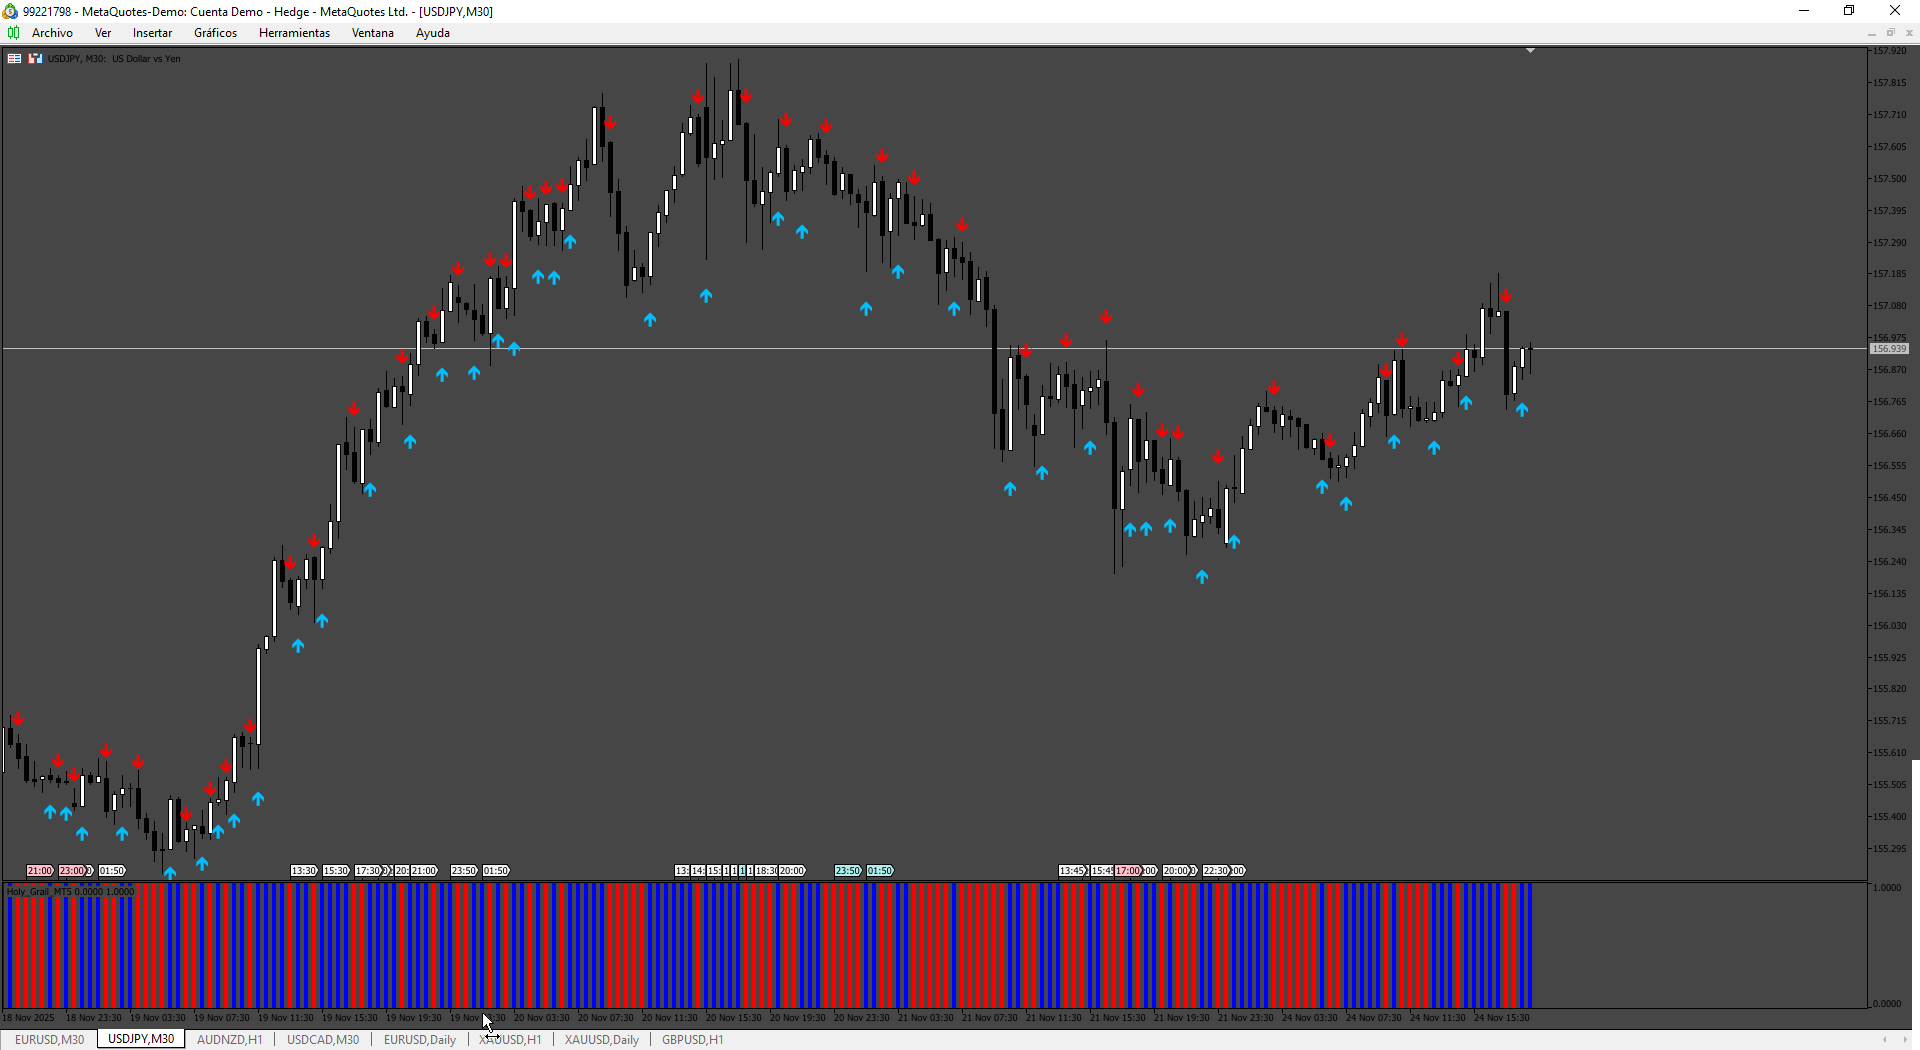Click the pink 17:00 event label near 21 Nov 15:30

coord(1128,871)
